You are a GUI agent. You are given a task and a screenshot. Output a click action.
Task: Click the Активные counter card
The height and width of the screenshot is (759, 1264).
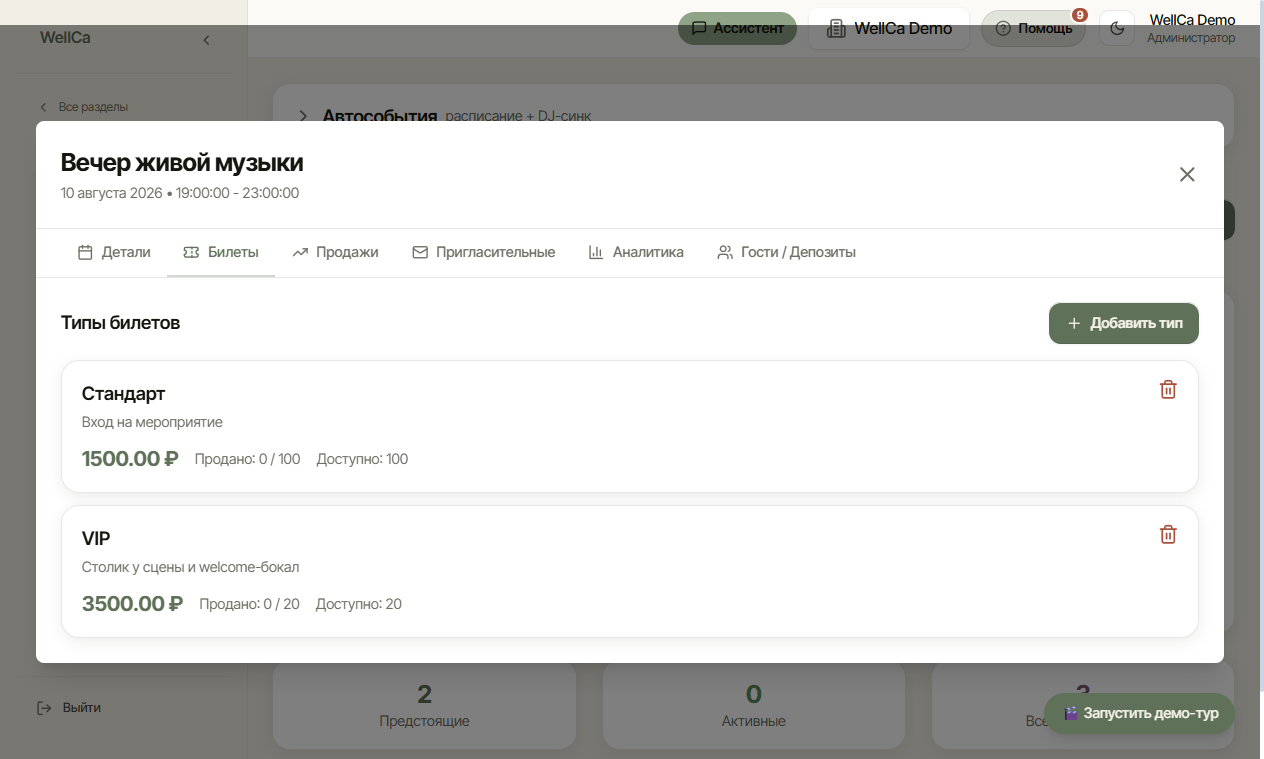(754, 705)
